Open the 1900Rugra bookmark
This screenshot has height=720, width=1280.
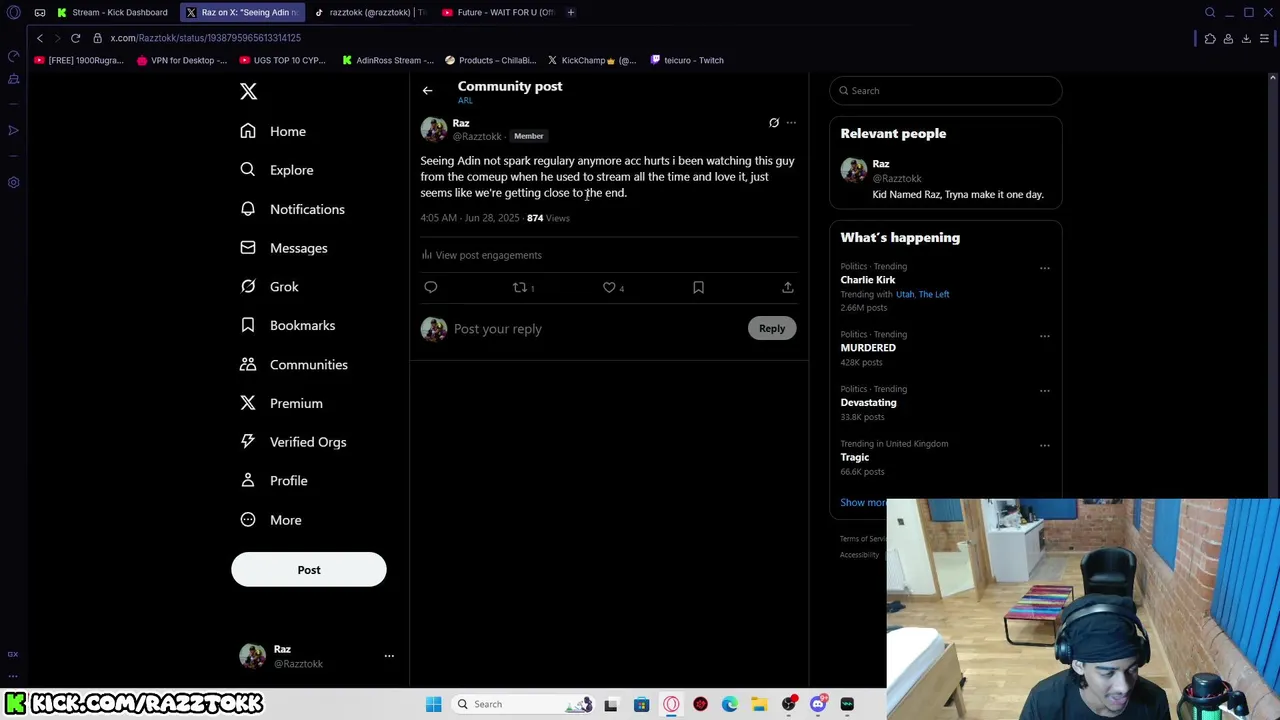click(79, 60)
